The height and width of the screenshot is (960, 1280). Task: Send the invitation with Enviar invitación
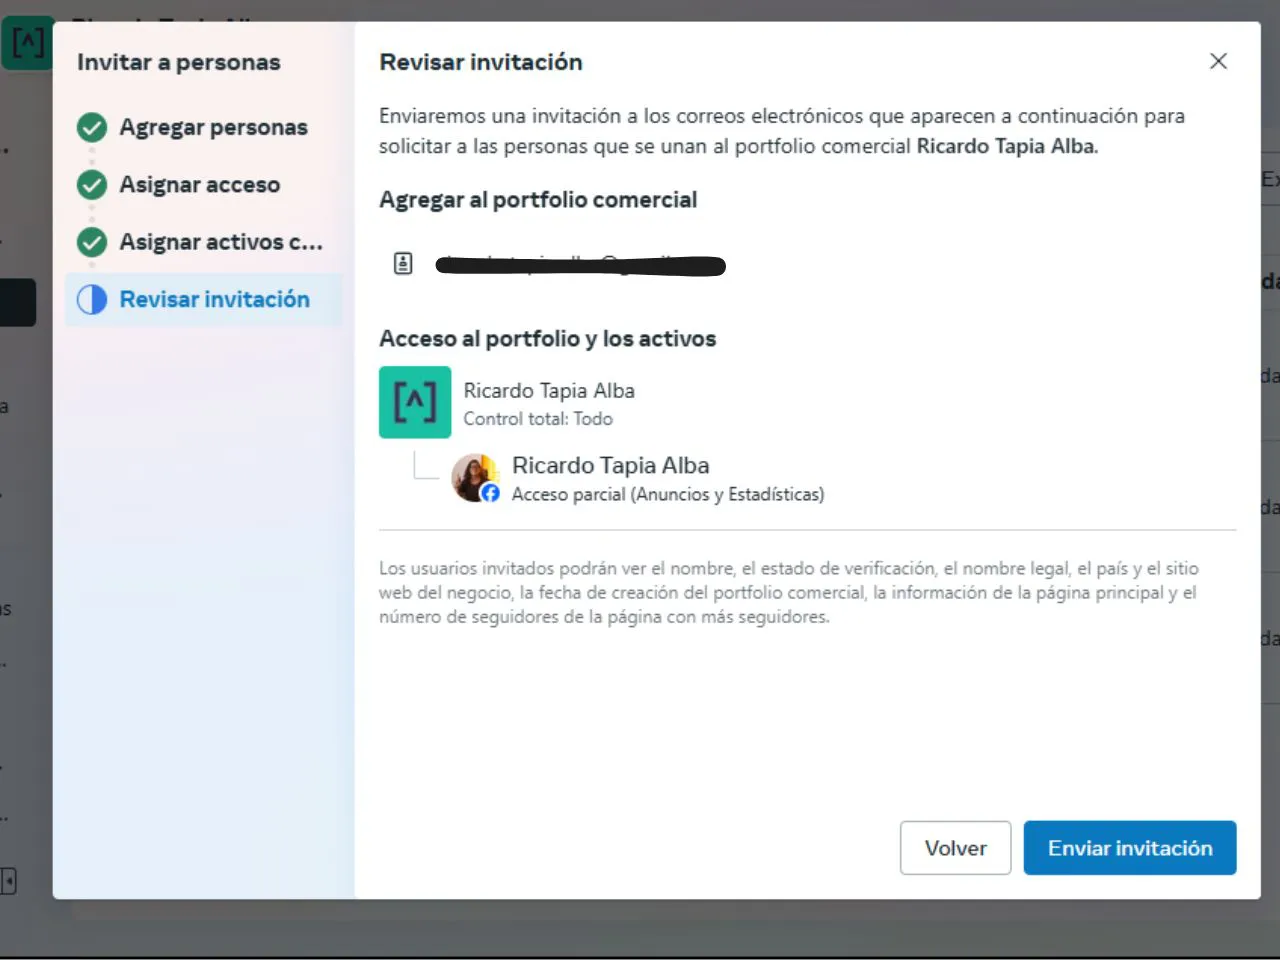1130,848
